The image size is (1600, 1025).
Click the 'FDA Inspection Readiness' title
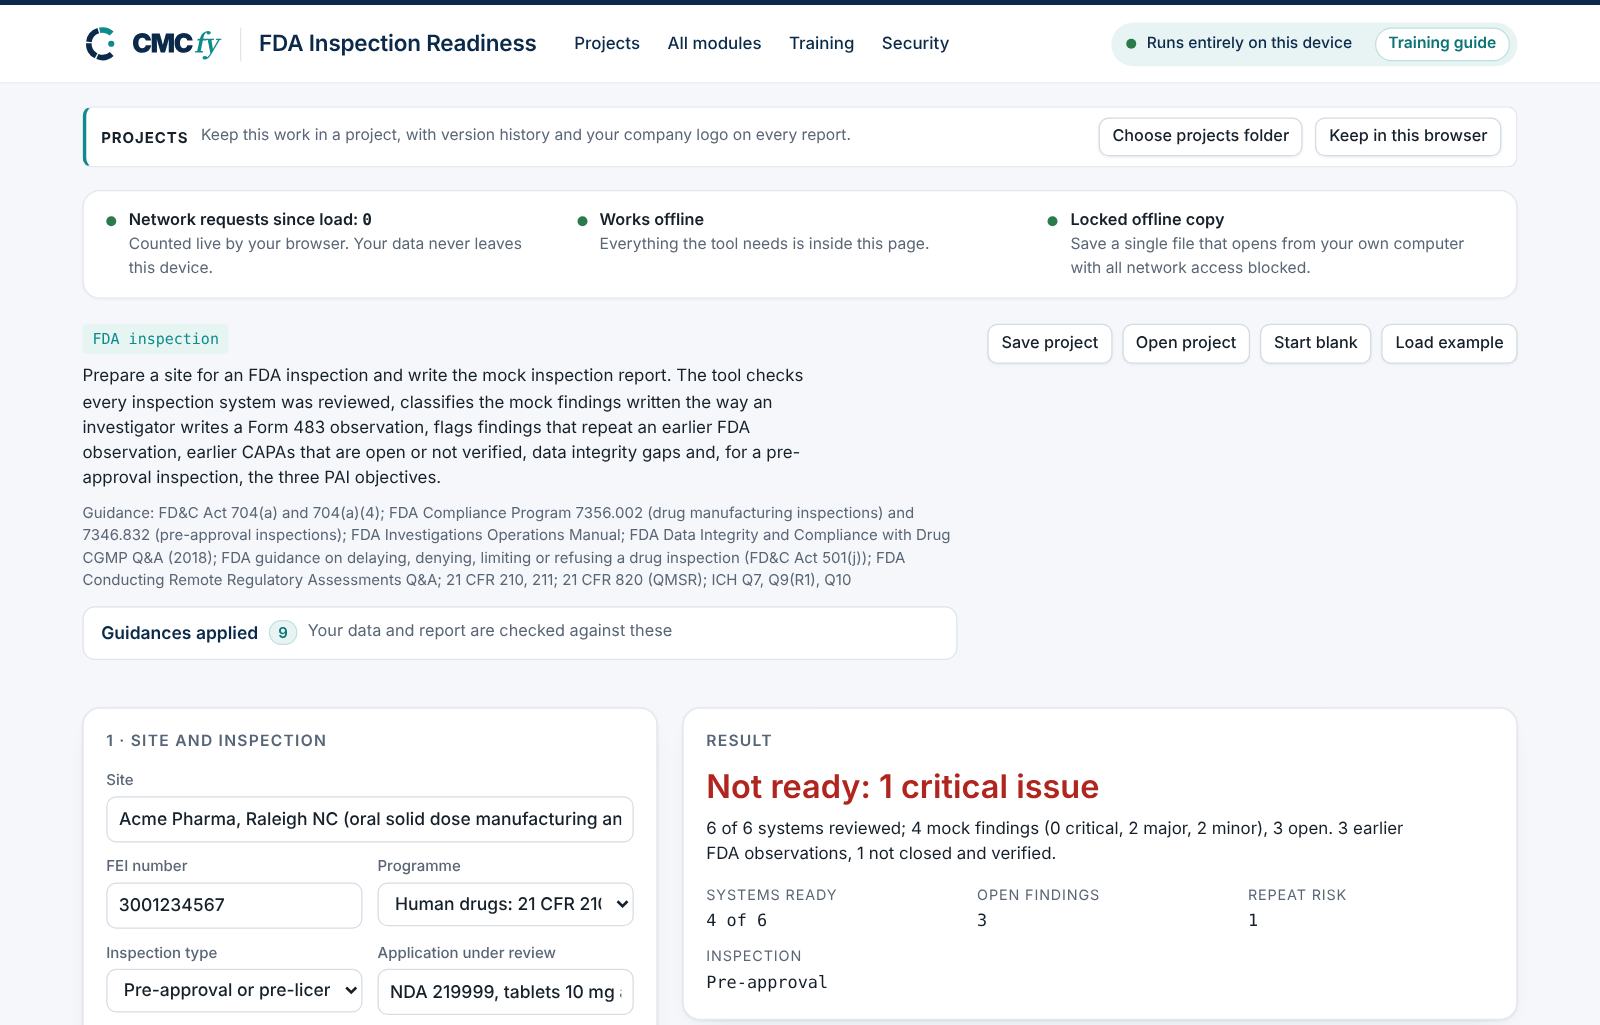point(397,43)
